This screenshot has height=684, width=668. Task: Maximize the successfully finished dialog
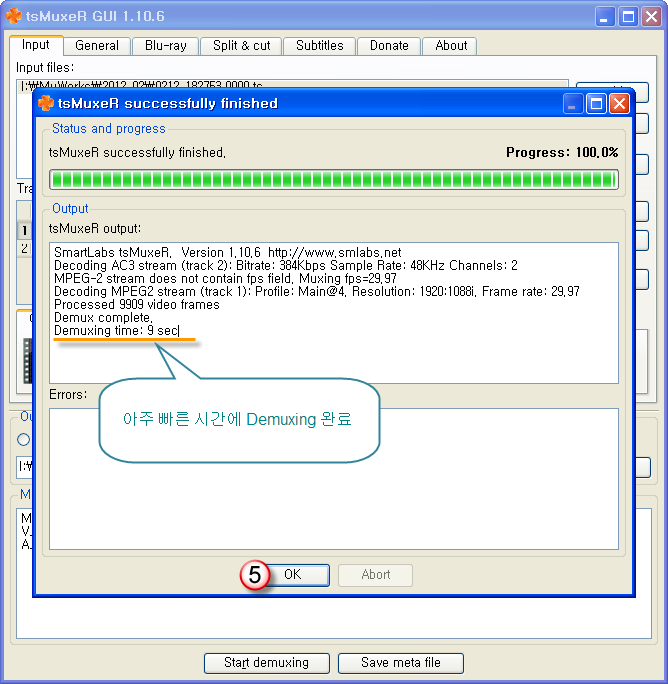pos(596,104)
